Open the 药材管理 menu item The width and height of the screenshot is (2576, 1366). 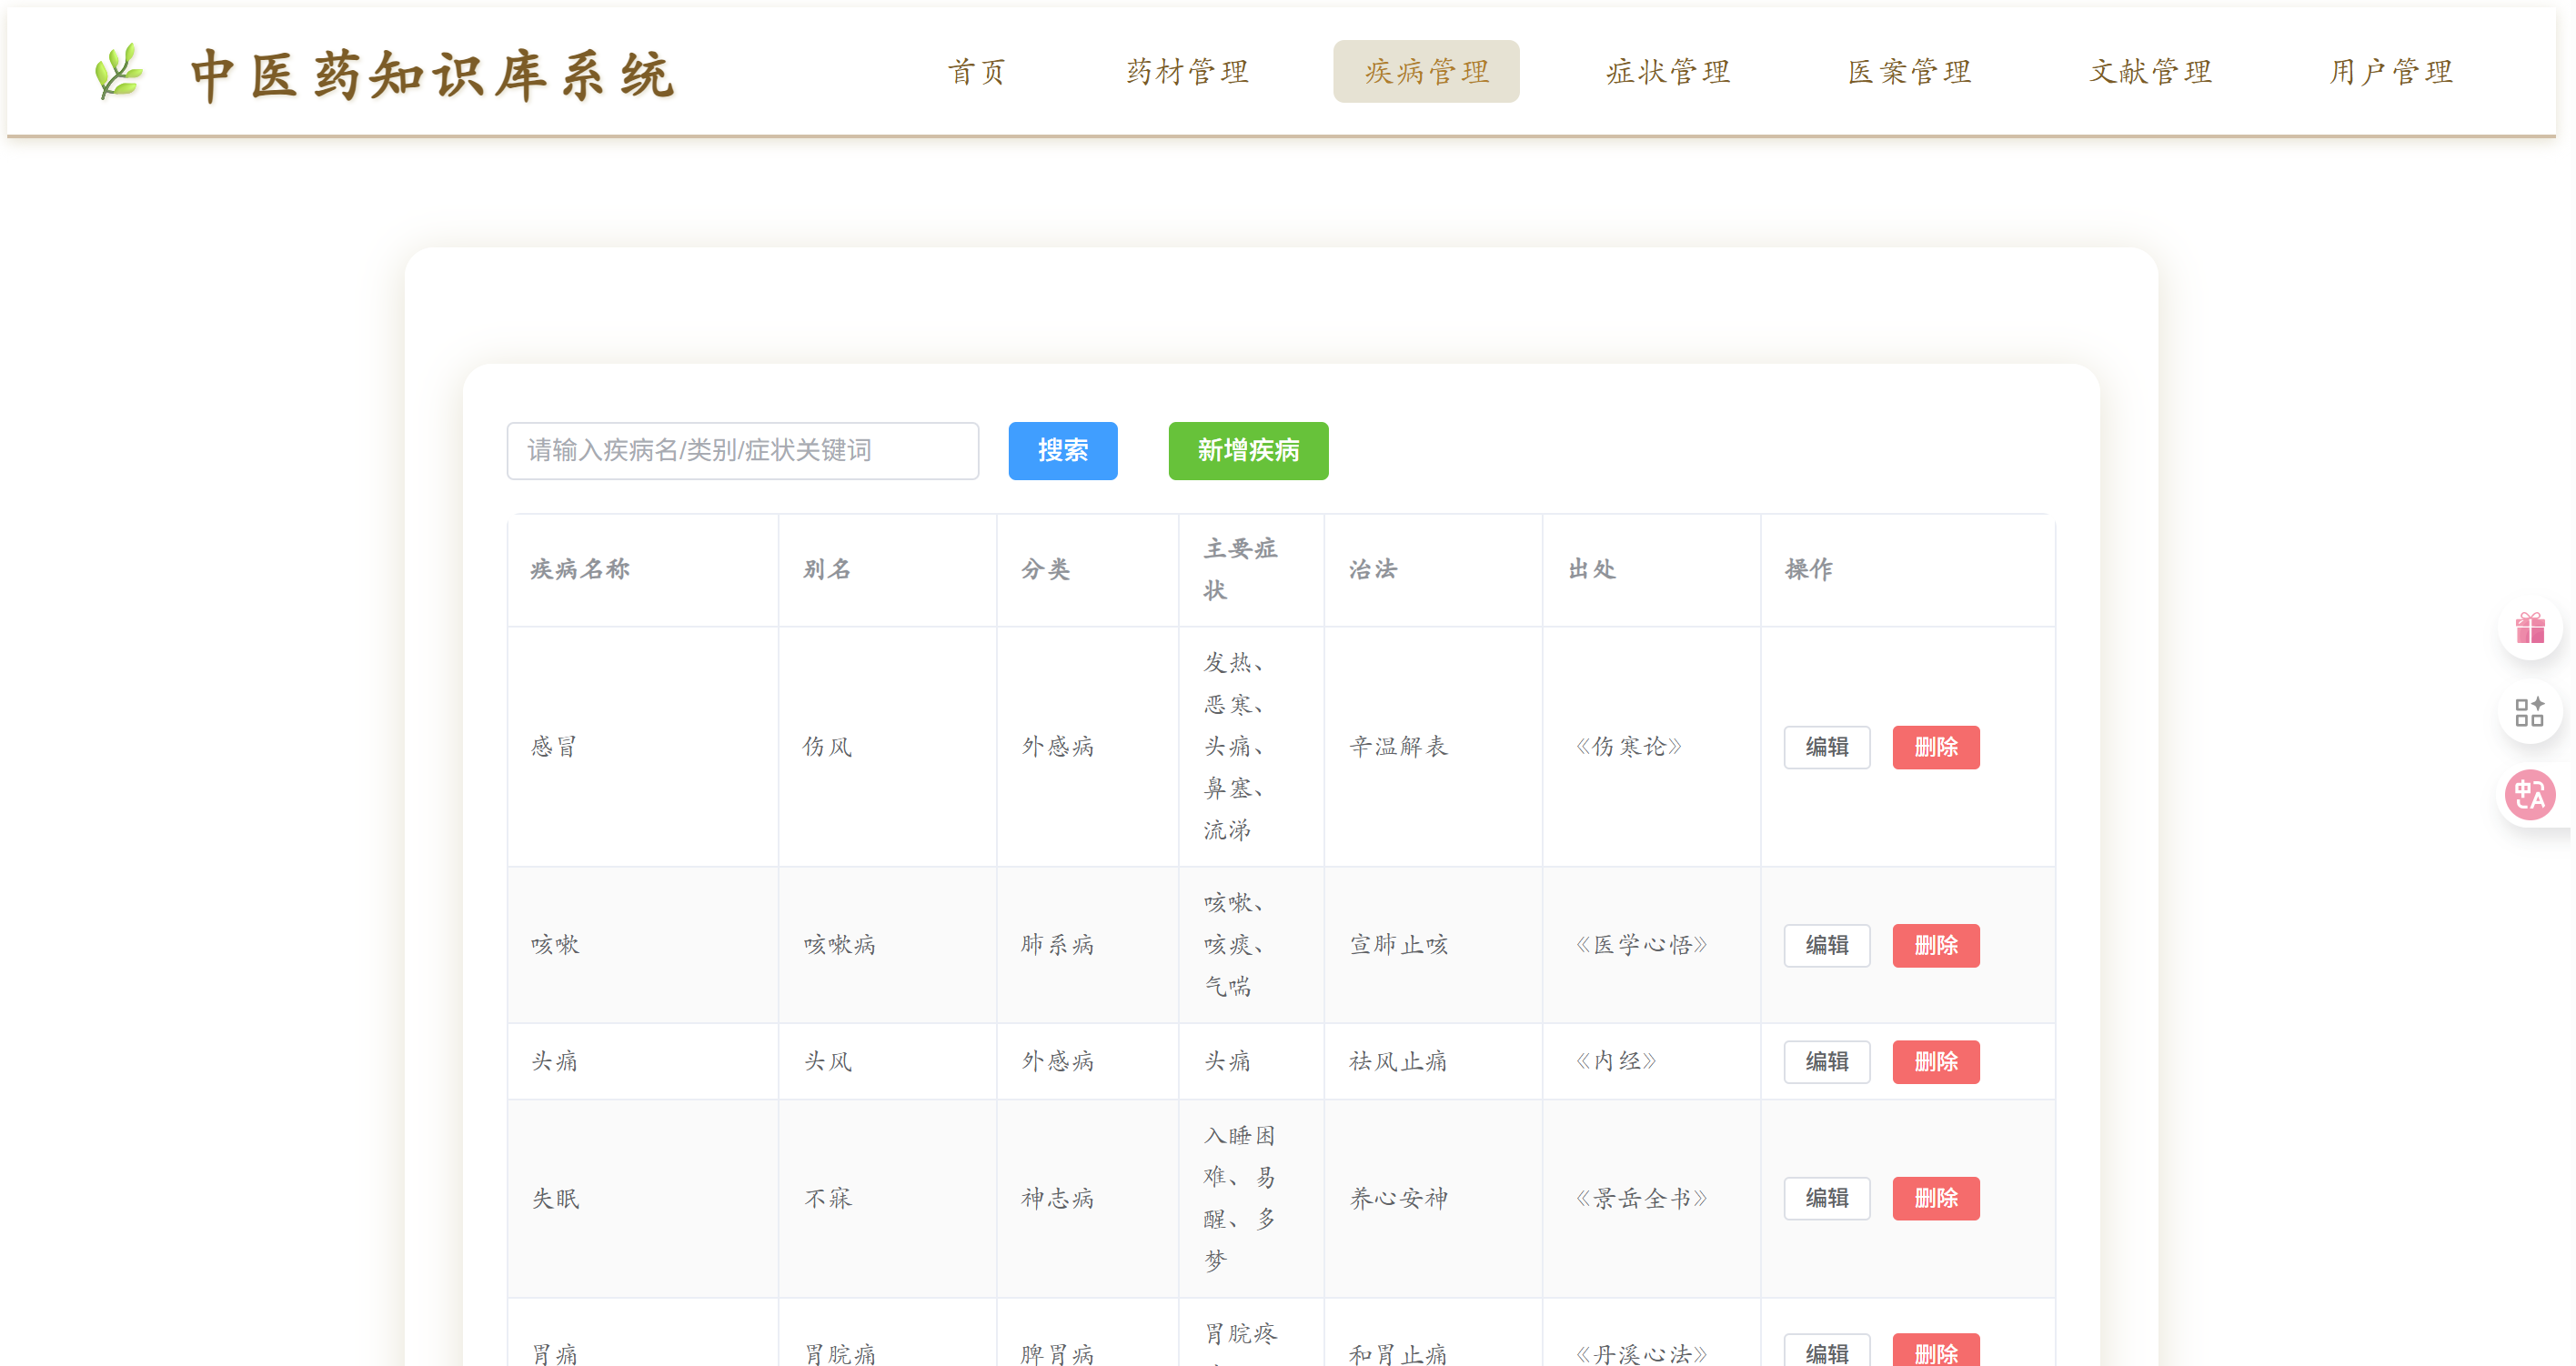pyautogui.click(x=1187, y=72)
